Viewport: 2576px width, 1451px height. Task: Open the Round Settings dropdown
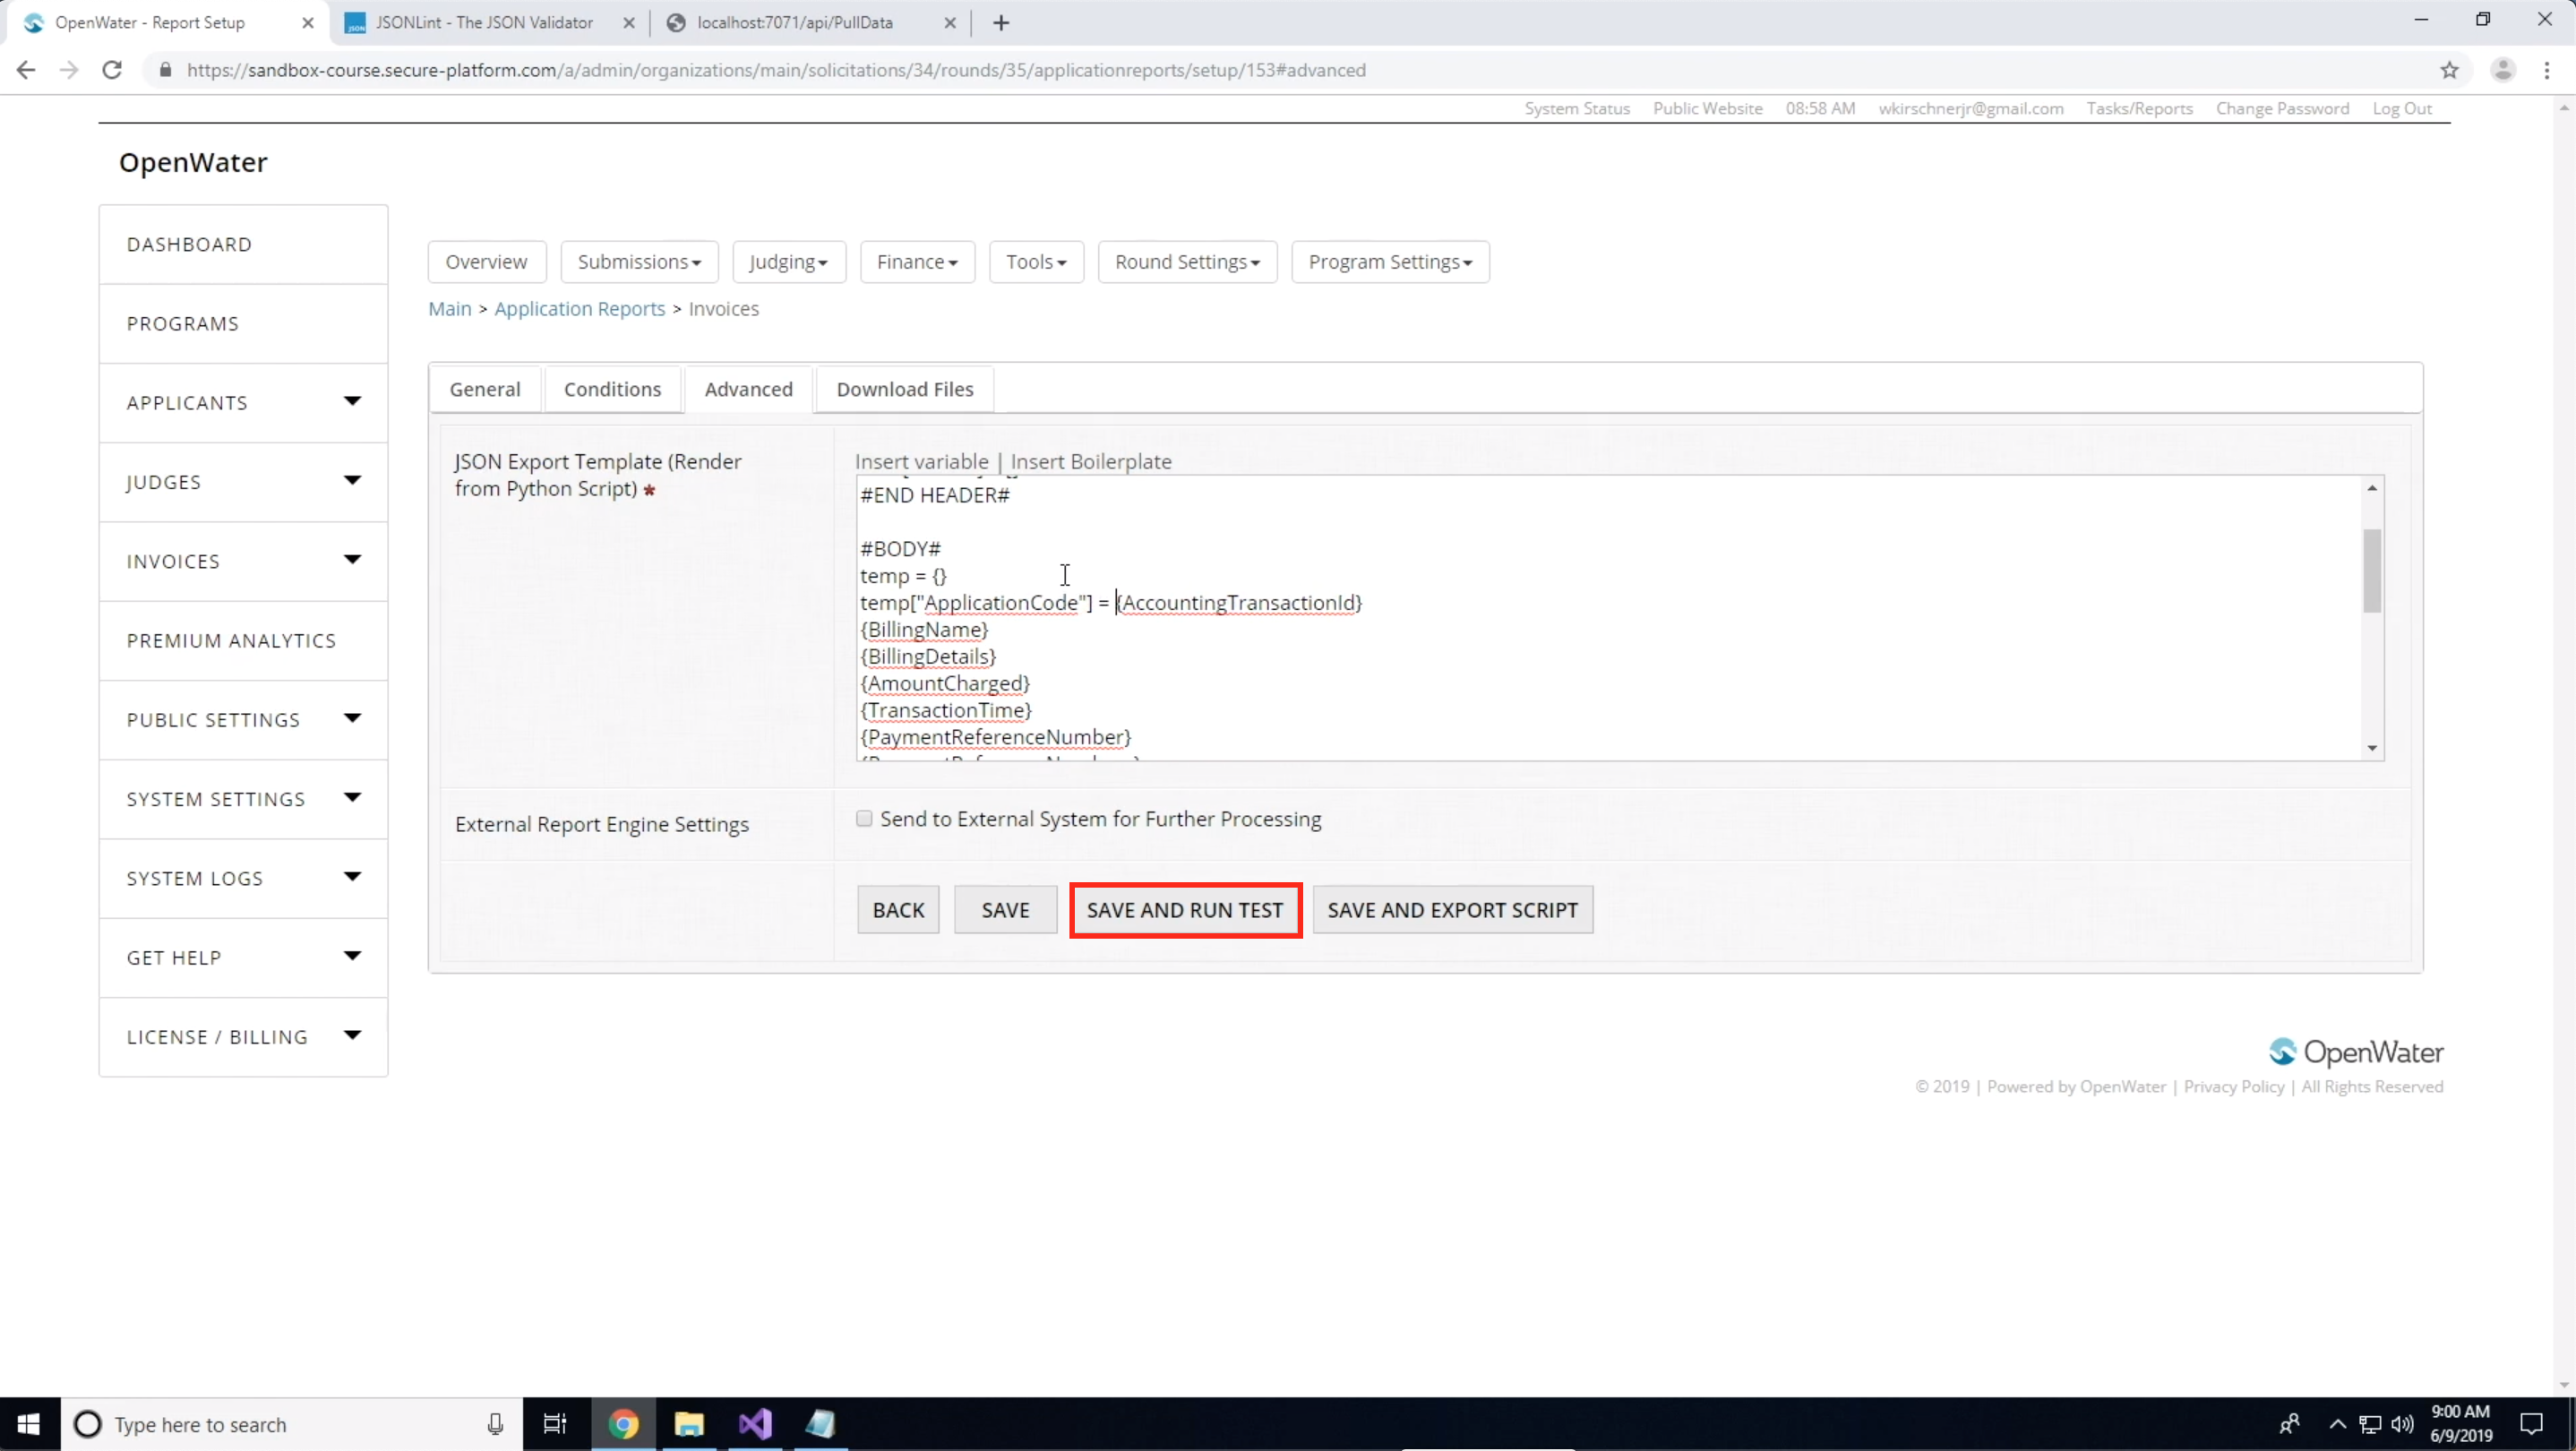1187,262
